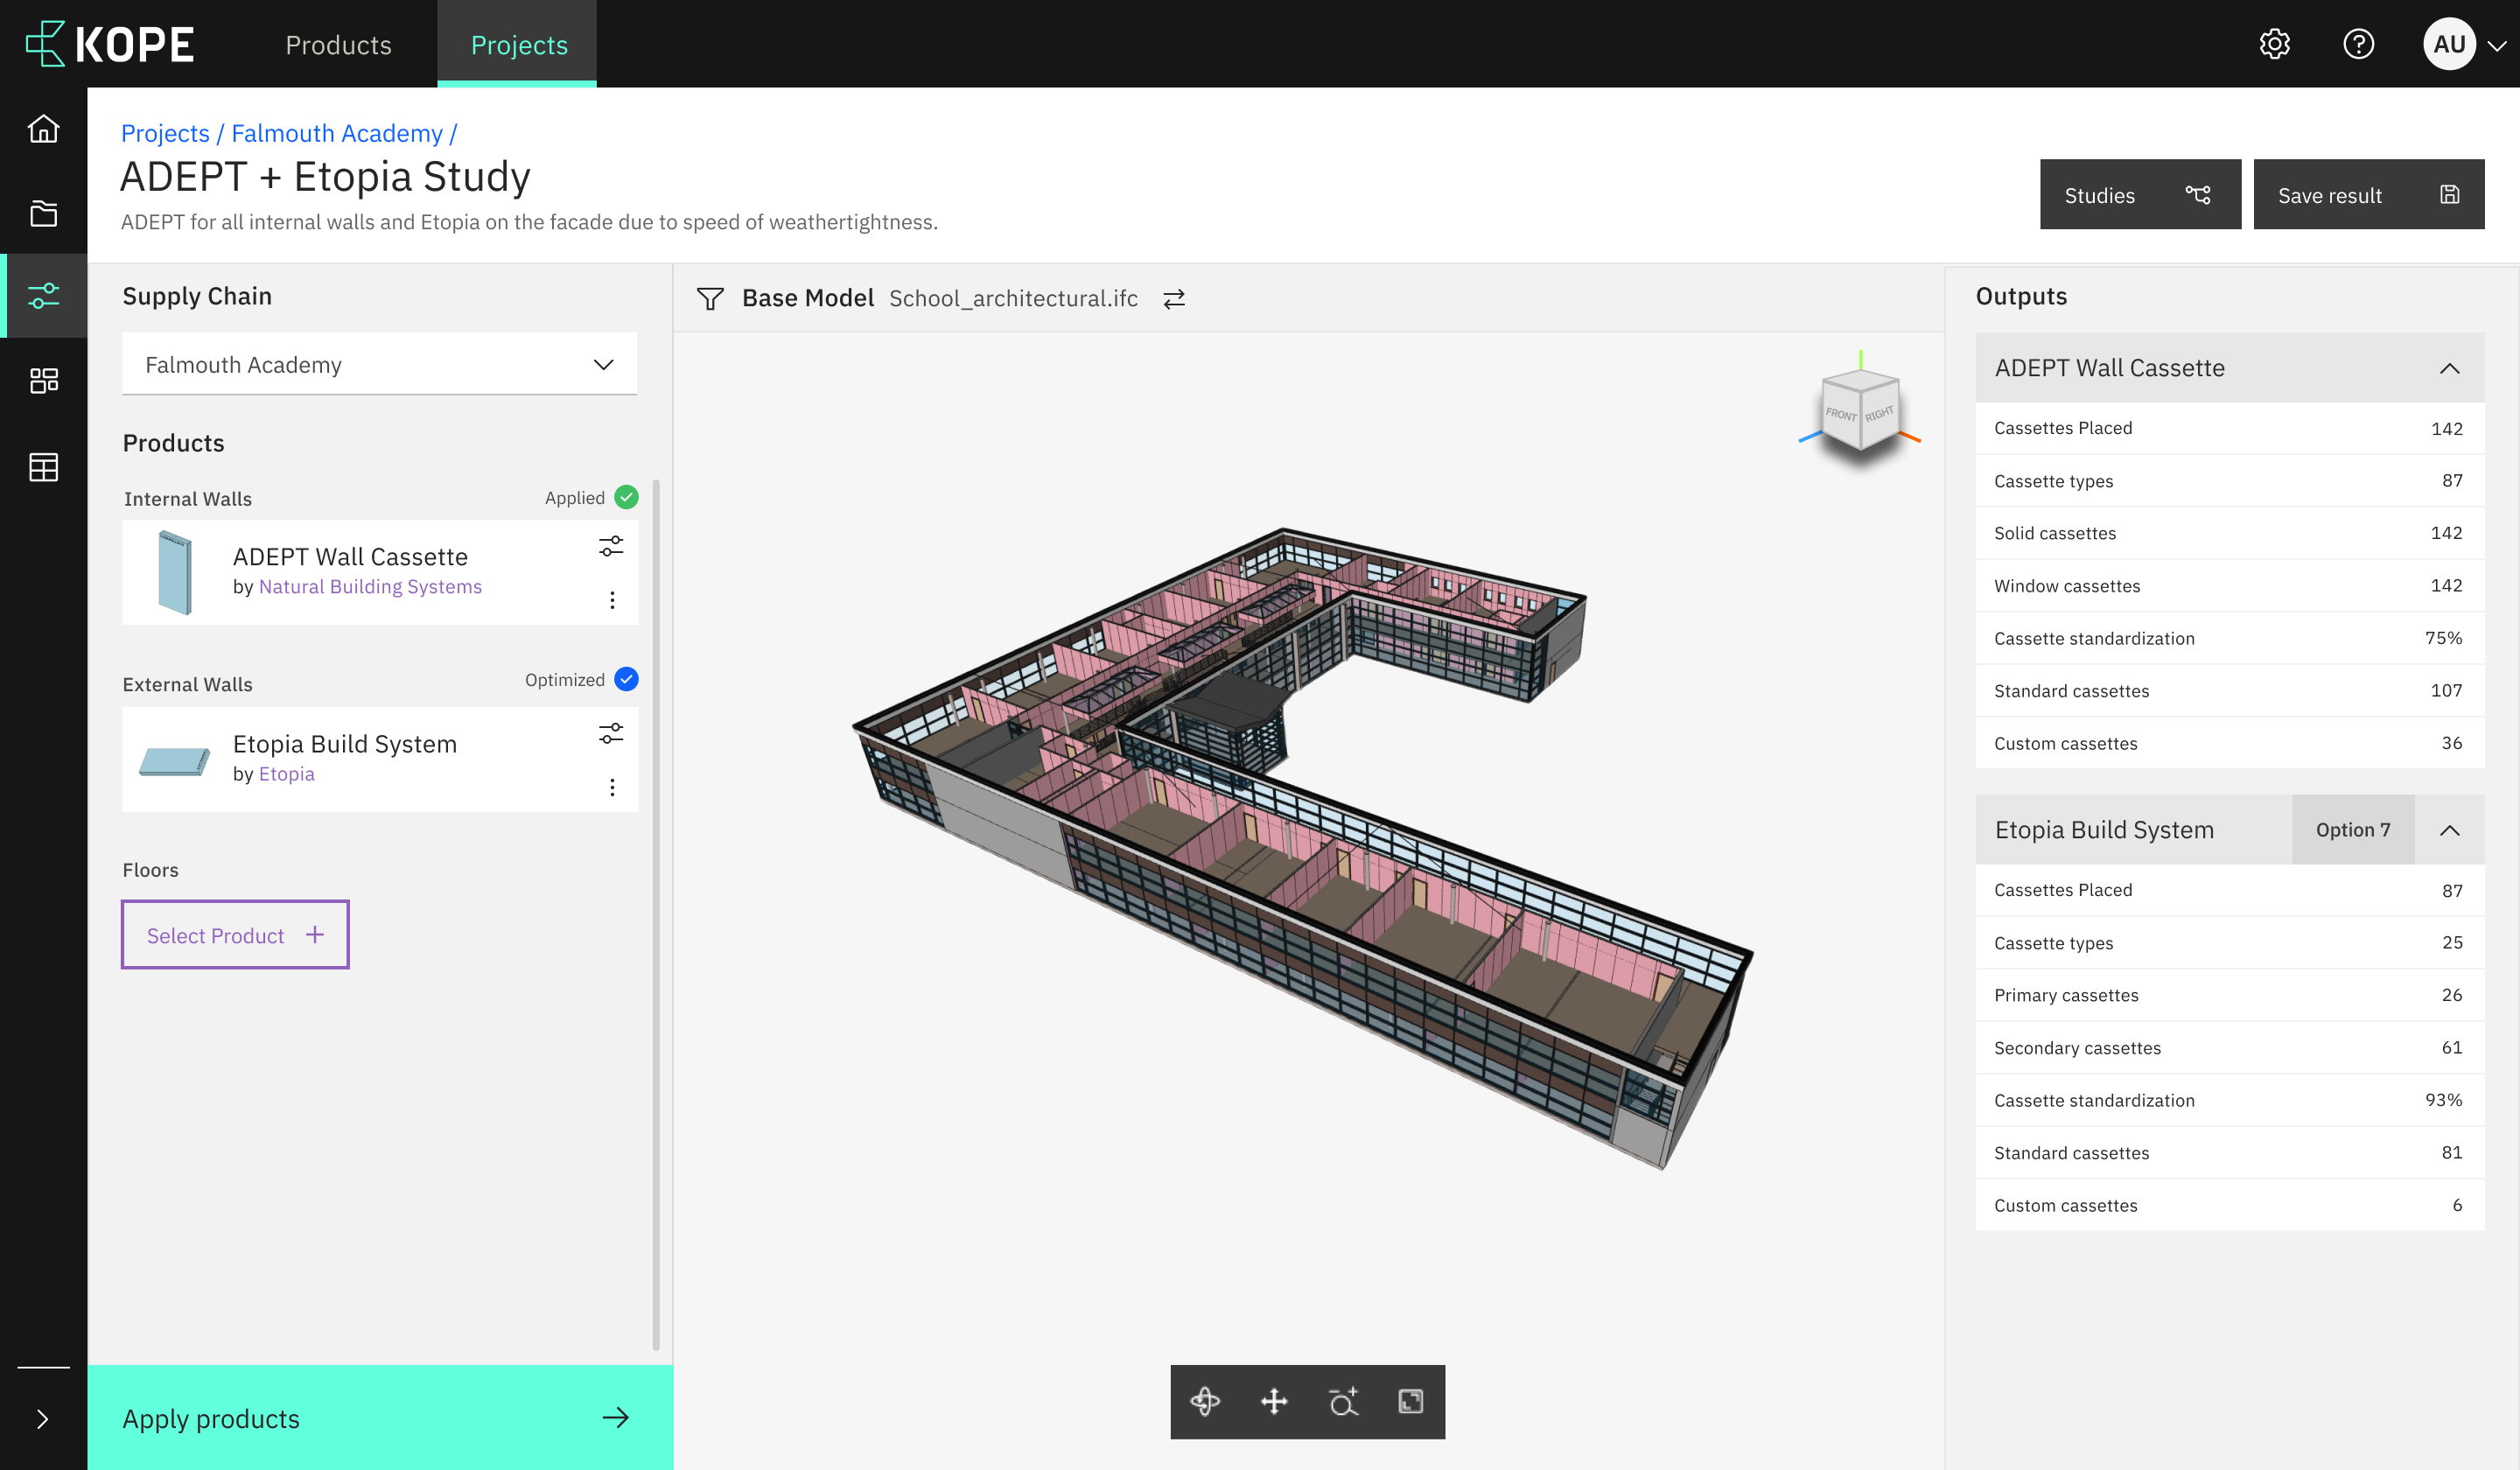Click the fit-to-view fullscreen icon
The width and height of the screenshot is (2520, 1470).
point(1410,1401)
